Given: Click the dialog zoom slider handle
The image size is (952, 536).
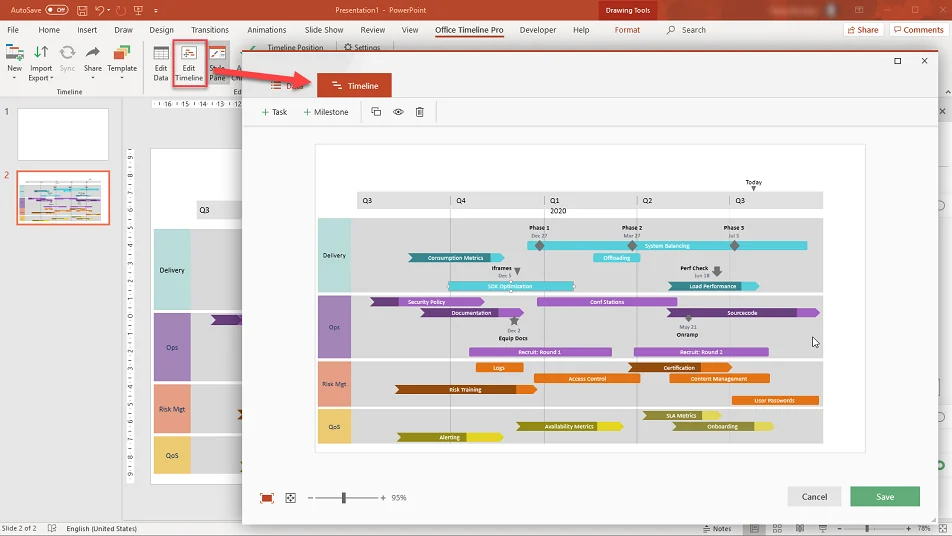Looking at the screenshot, I should pos(344,497).
